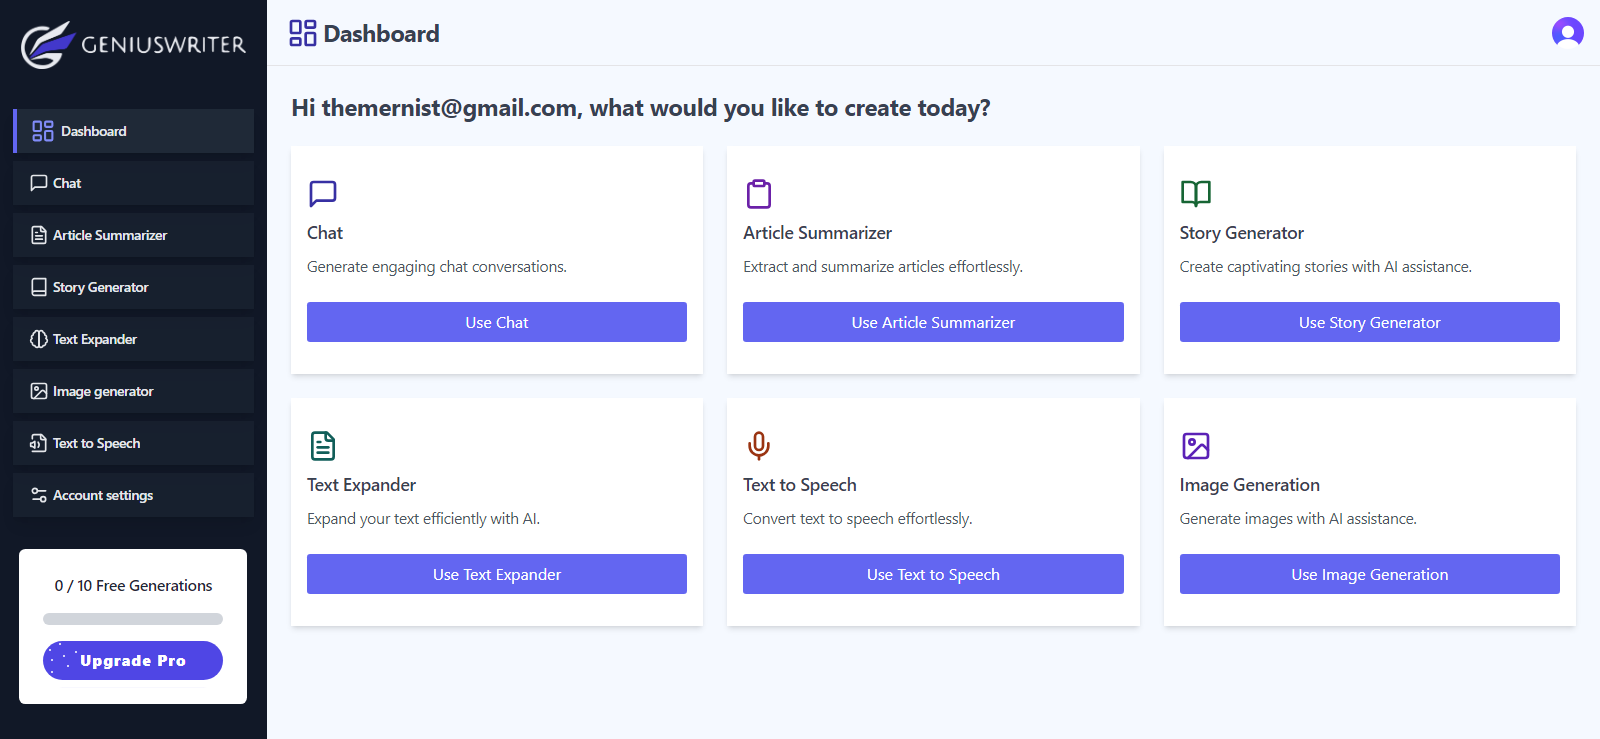Click the speech bubble icon on Chat card
Screen dimensions: 1600x739
[322, 194]
